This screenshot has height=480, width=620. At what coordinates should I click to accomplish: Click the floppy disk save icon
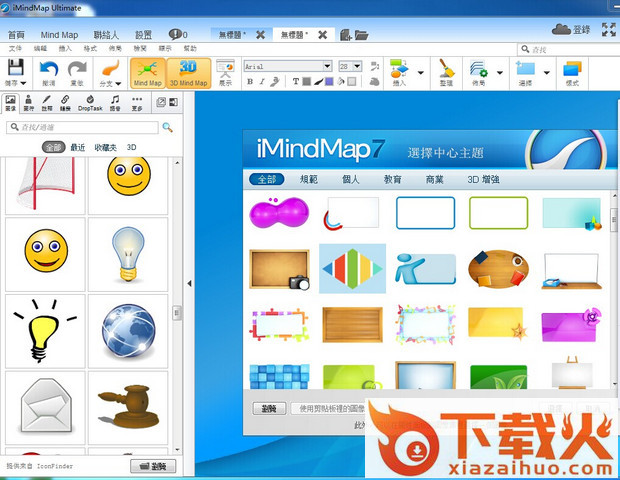click(x=16, y=67)
